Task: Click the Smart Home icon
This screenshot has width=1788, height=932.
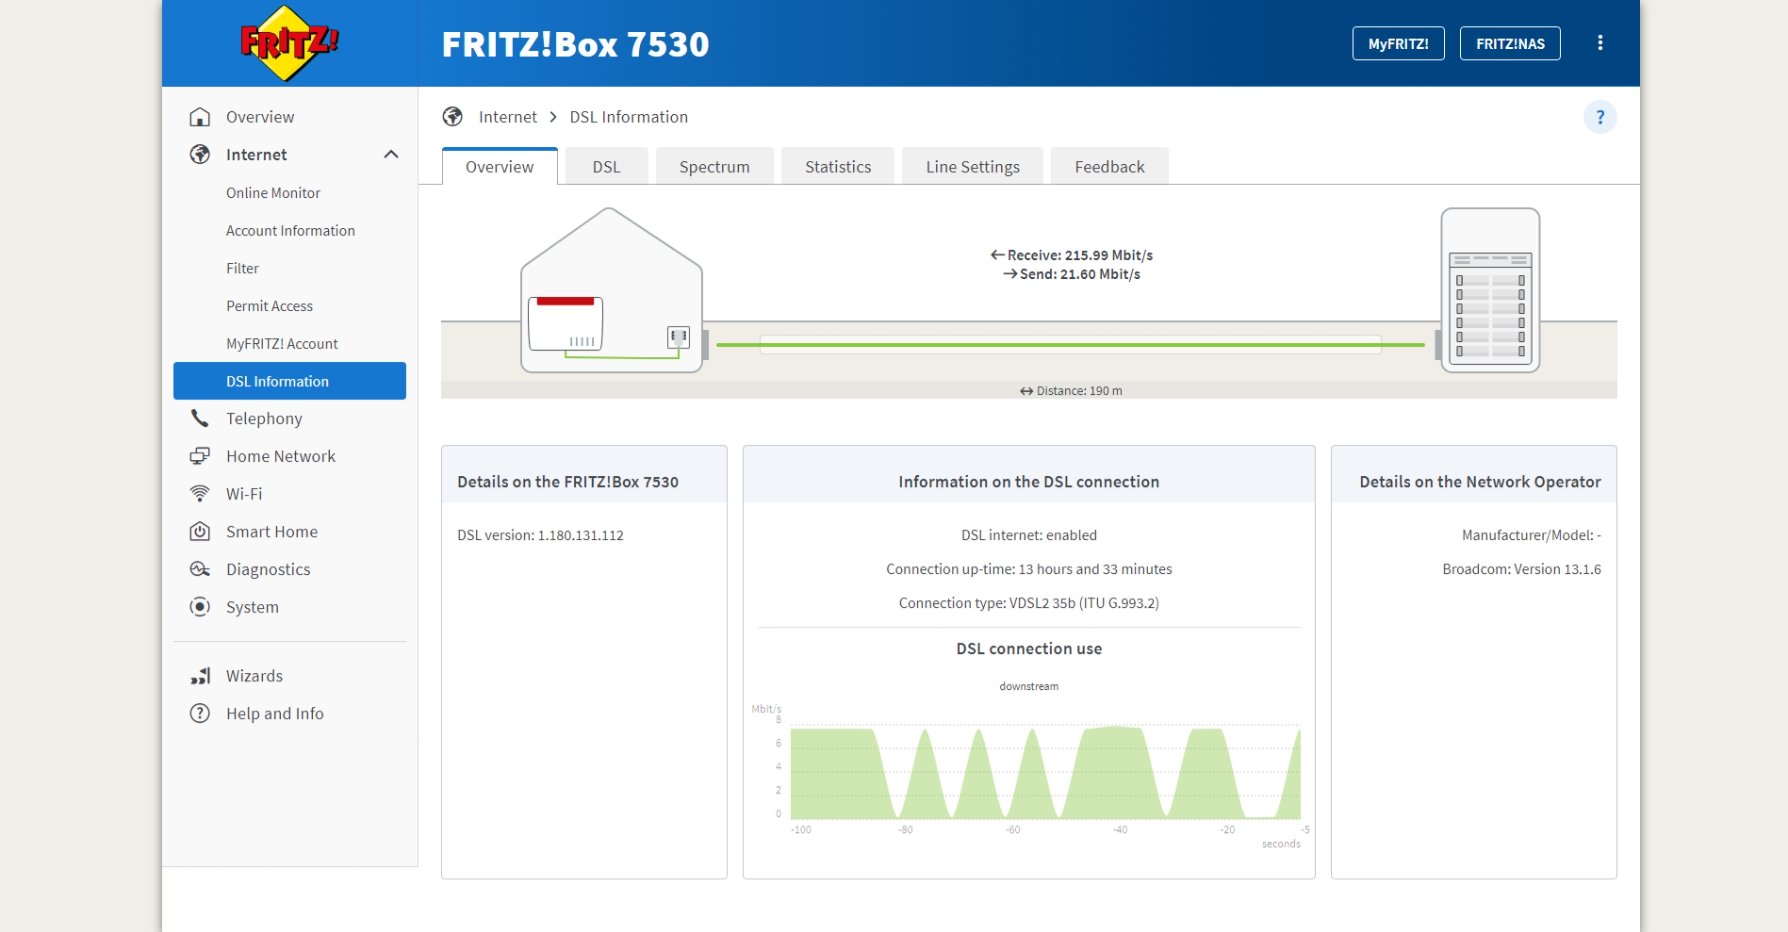Action: tap(200, 532)
